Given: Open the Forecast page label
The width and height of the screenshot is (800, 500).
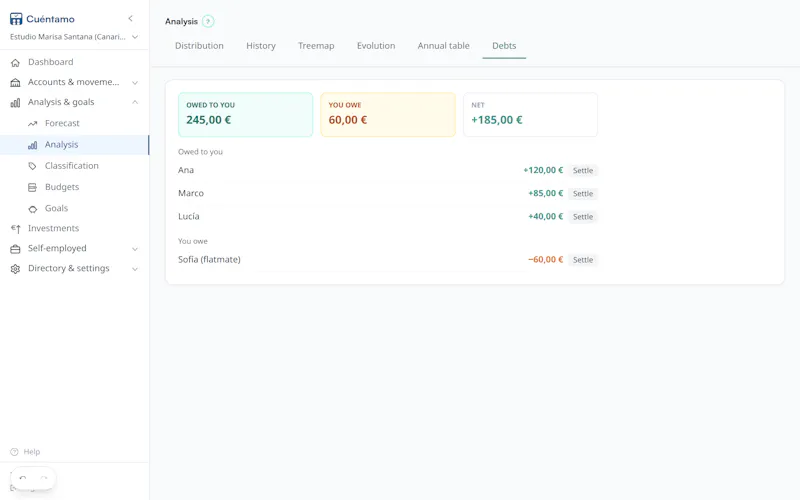Looking at the screenshot, I should coord(62,123).
